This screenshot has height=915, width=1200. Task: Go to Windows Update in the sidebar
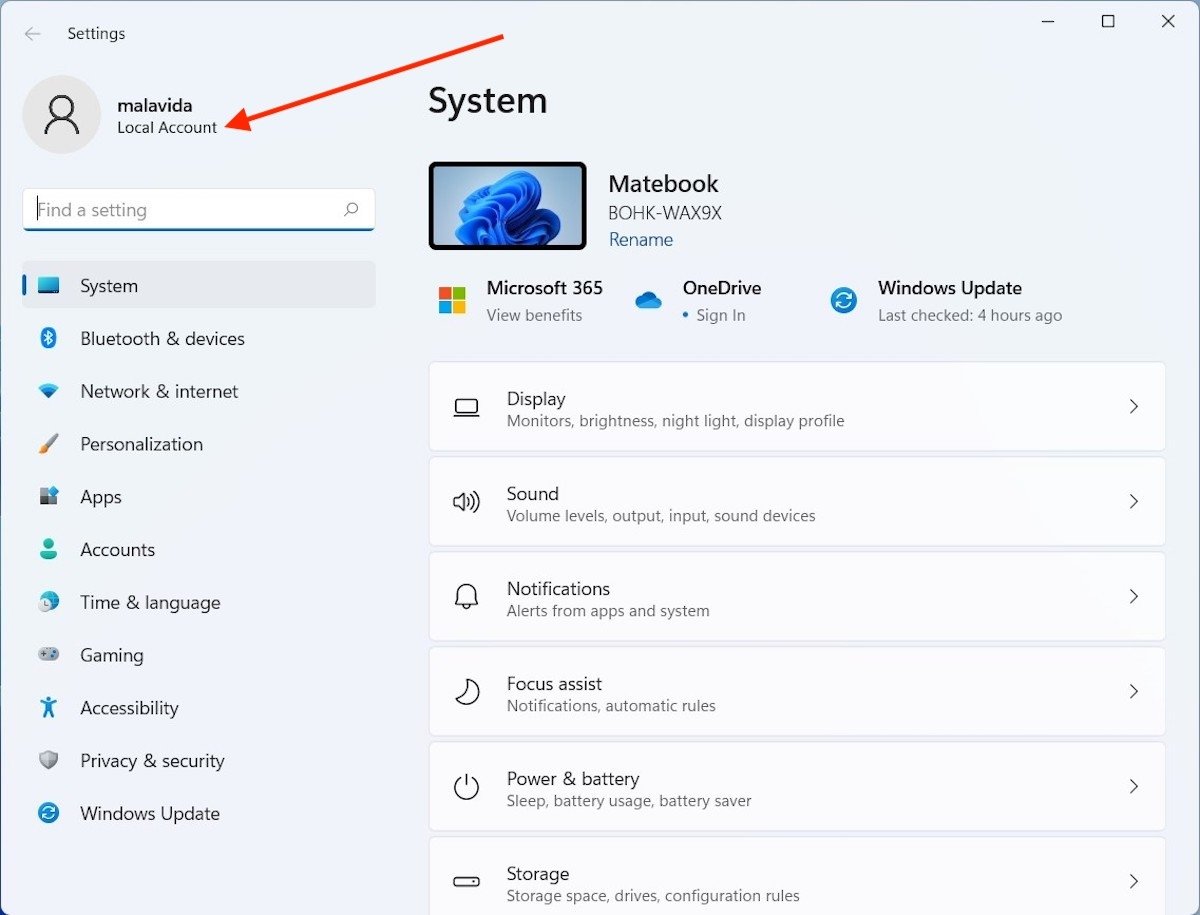tap(150, 814)
